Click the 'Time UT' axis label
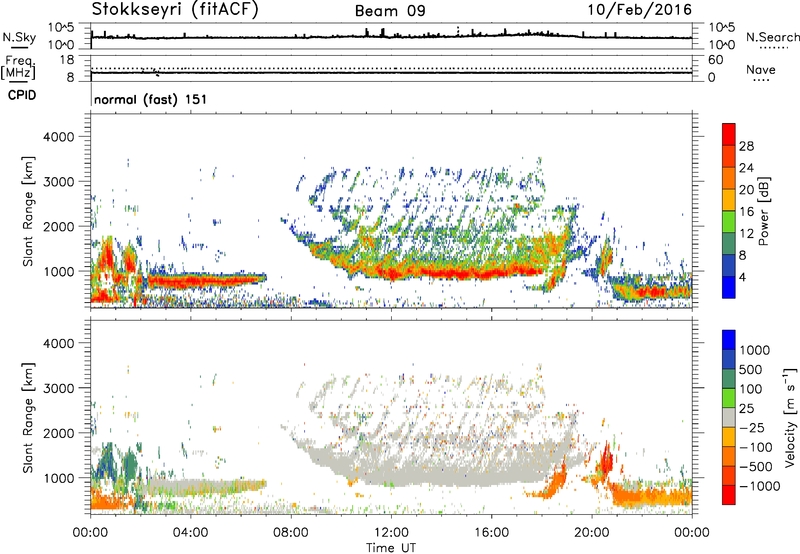 (391, 548)
